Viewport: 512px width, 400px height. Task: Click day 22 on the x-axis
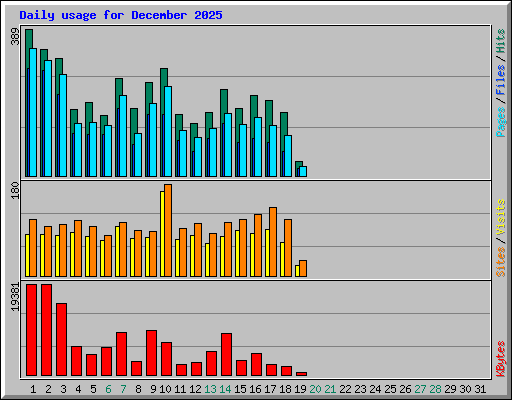(345, 389)
